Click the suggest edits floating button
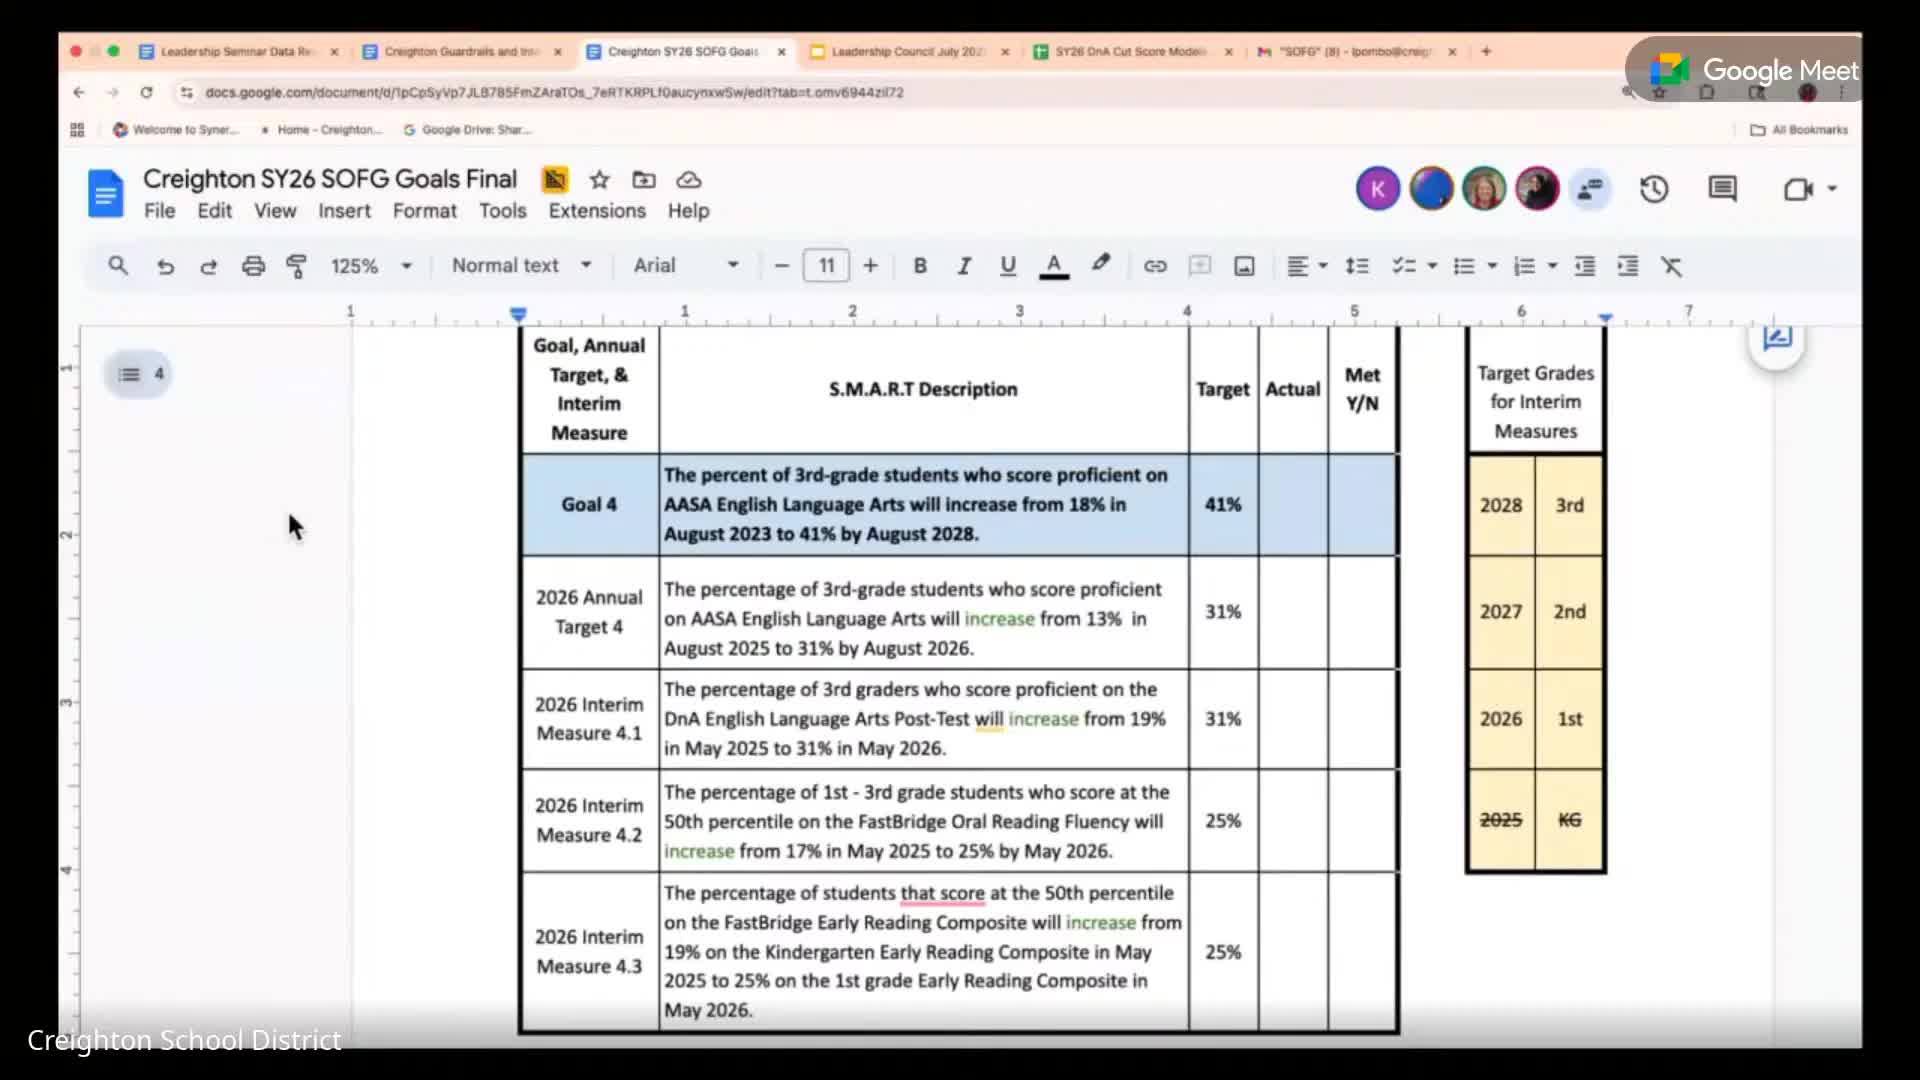 pyautogui.click(x=1777, y=339)
